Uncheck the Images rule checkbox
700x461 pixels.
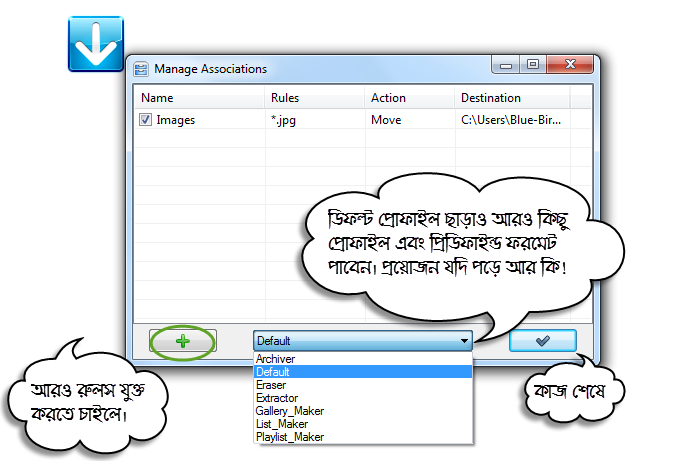[x=145, y=120]
